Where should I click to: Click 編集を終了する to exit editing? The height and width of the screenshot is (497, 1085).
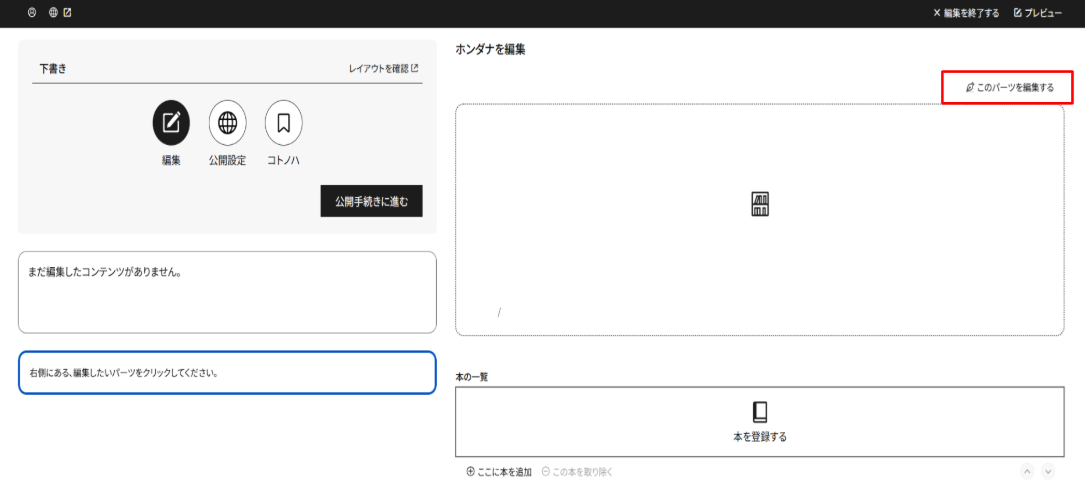click(x=966, y=13)
